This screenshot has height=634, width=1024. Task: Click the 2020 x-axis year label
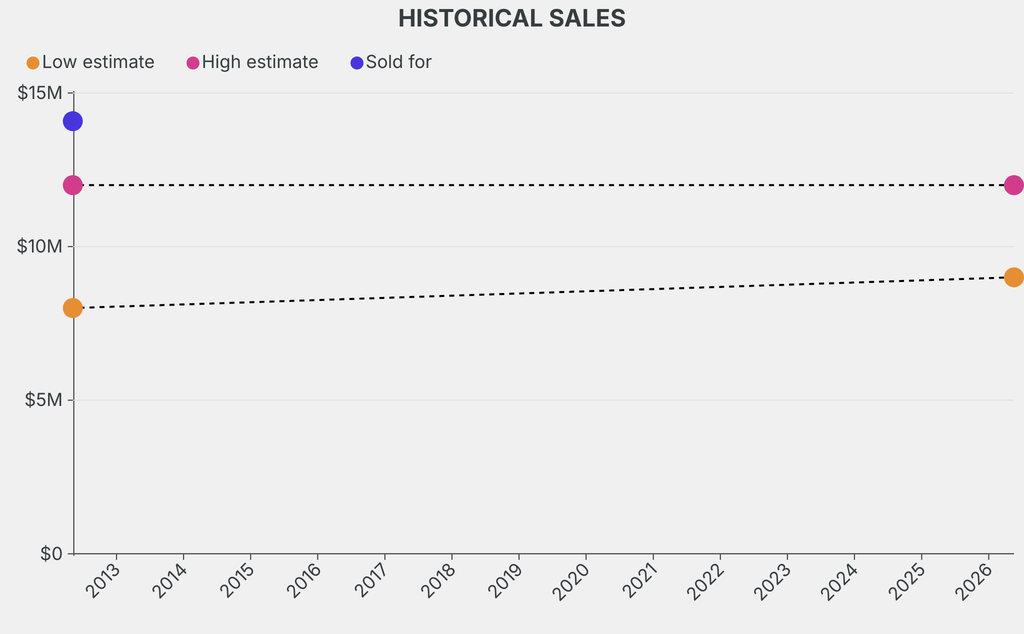click(572, 581)
